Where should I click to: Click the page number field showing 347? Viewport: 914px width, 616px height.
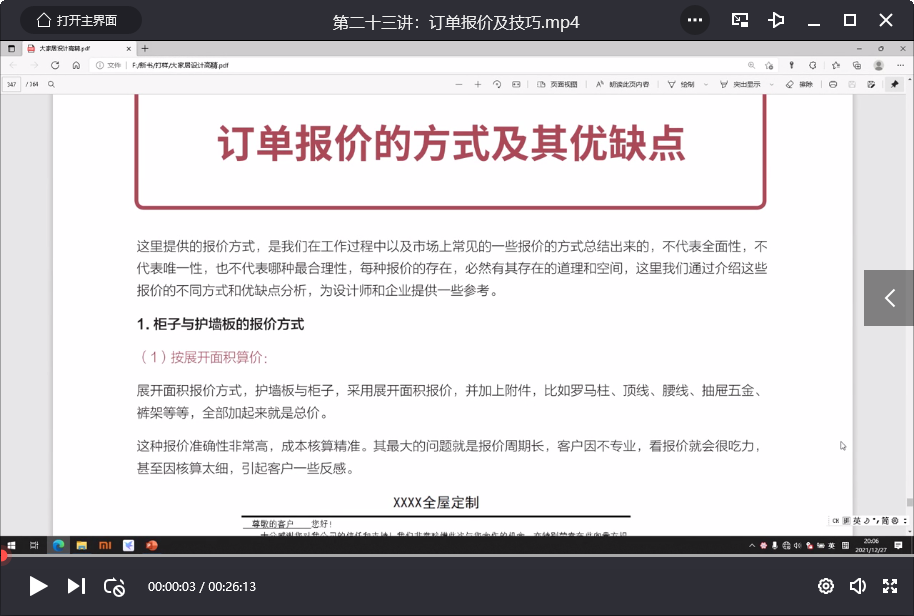point(12,84)
